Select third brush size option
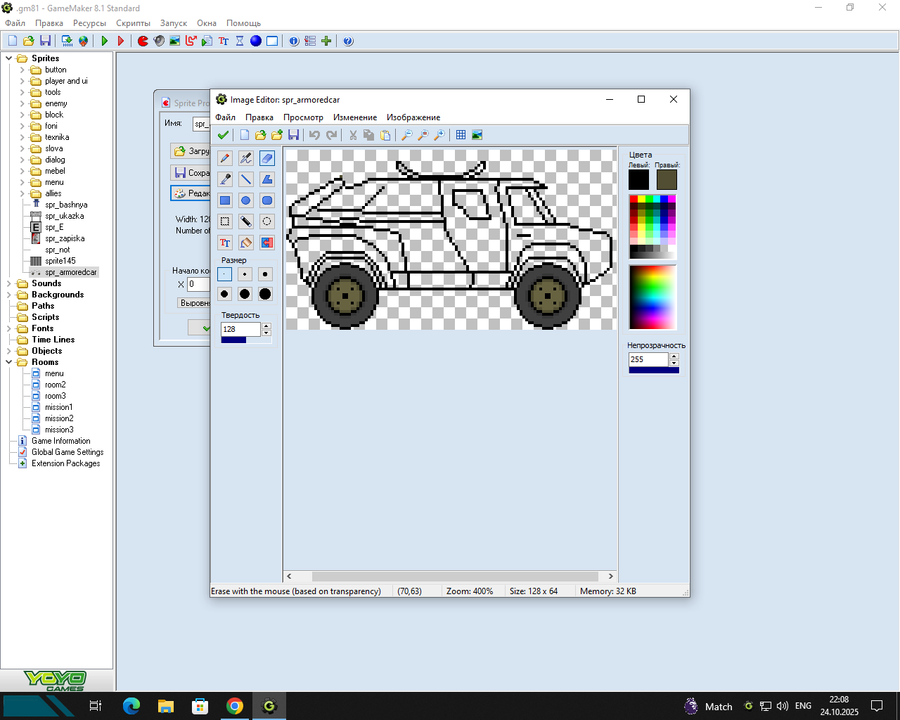The image size is (900, 720). [265, 274]
